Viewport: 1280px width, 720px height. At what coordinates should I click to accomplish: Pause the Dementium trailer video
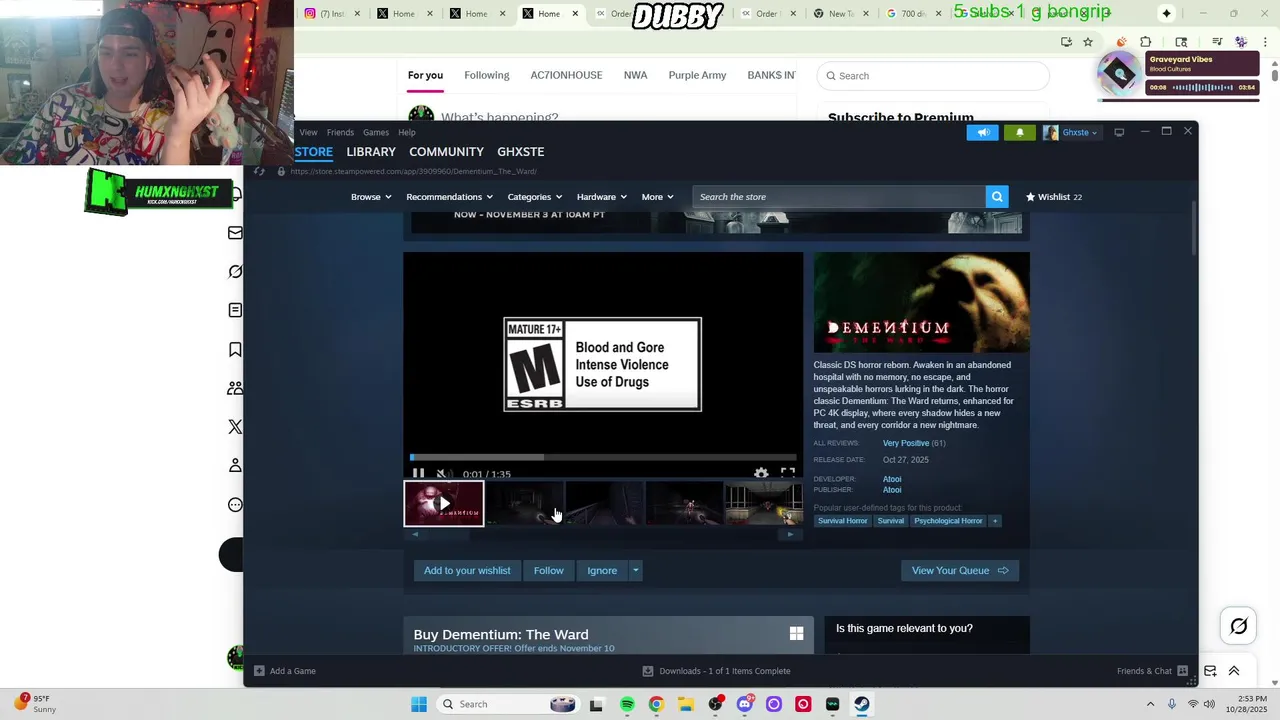click(418, 473)
